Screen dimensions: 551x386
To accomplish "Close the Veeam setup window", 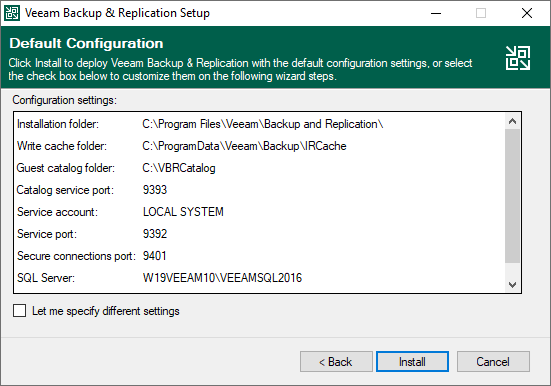I will [x=526, y=13].
